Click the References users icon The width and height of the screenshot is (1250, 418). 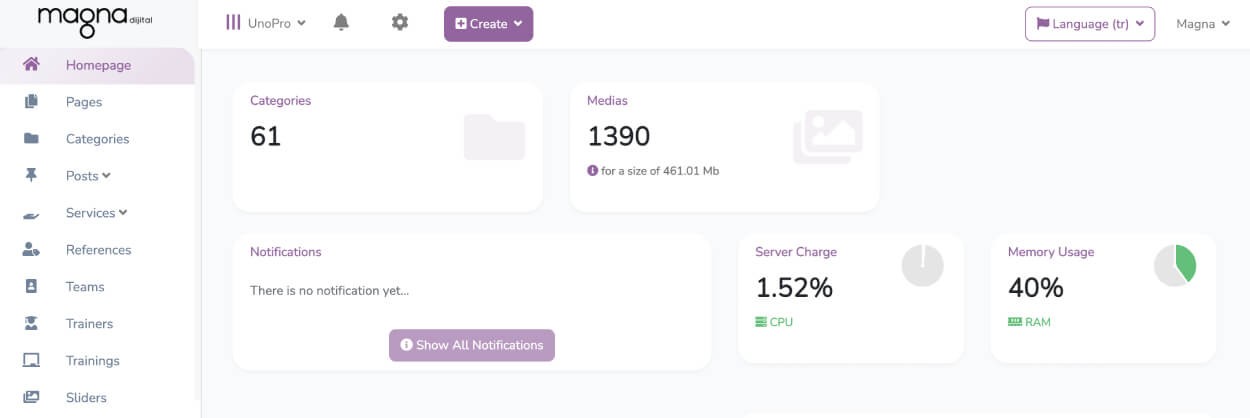click(x=31, y=250)
